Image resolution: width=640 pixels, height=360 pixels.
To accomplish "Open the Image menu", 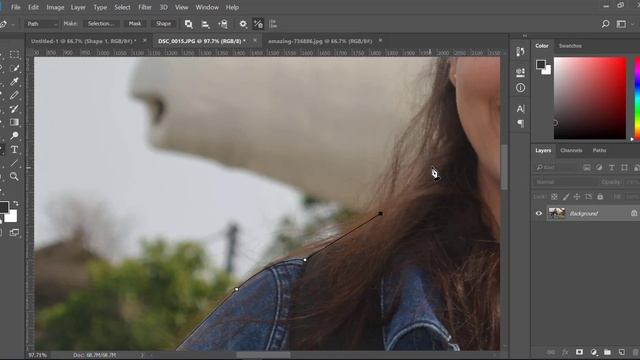I will pyautogui.click(x=55, y=7).
